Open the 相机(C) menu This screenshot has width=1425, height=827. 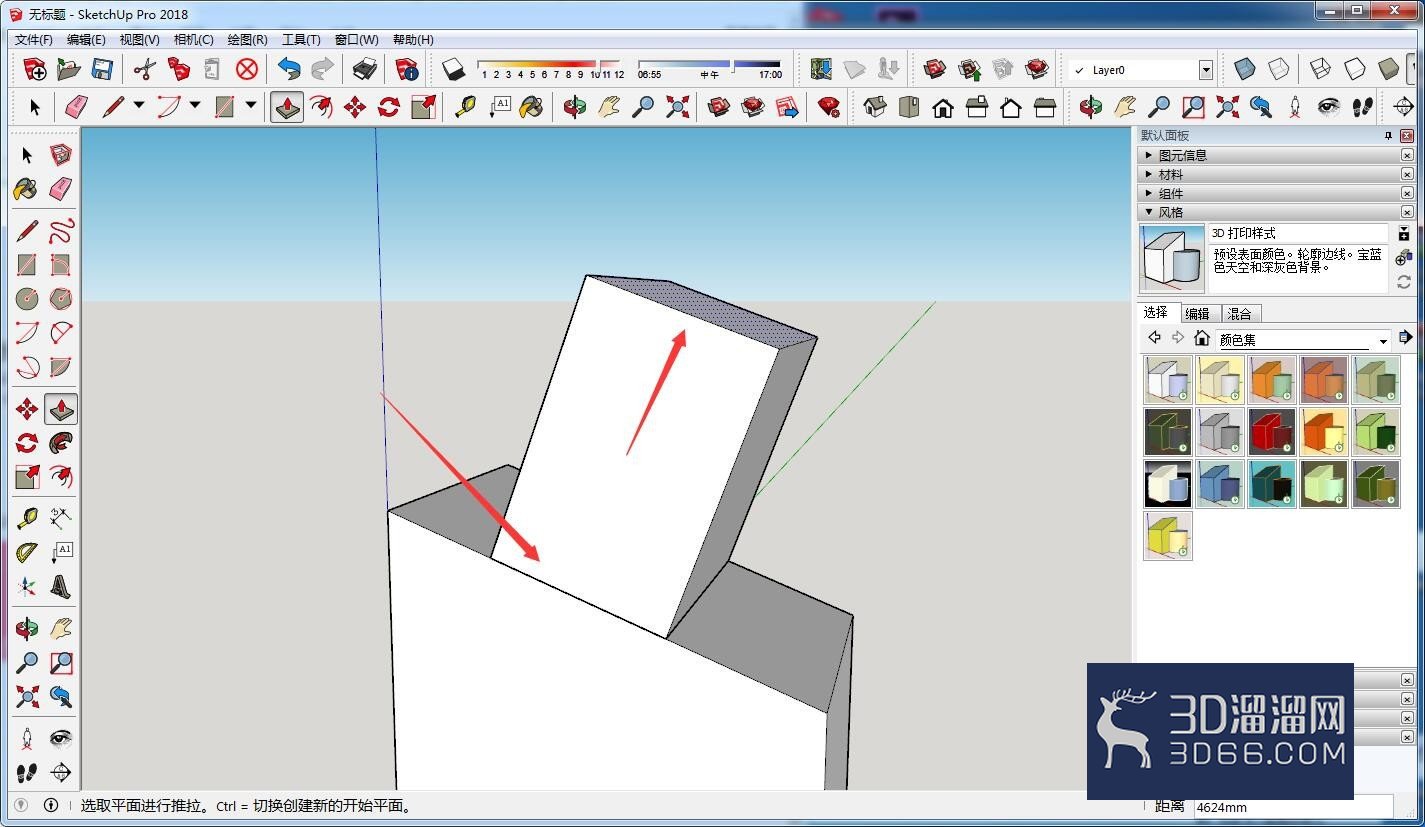point(193,40)
